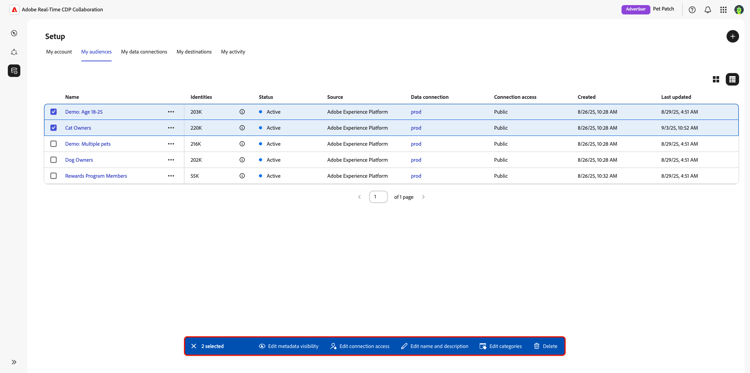750x373 pixels.
Task: Open the notifications bell
Action: (x=708, y=10)
